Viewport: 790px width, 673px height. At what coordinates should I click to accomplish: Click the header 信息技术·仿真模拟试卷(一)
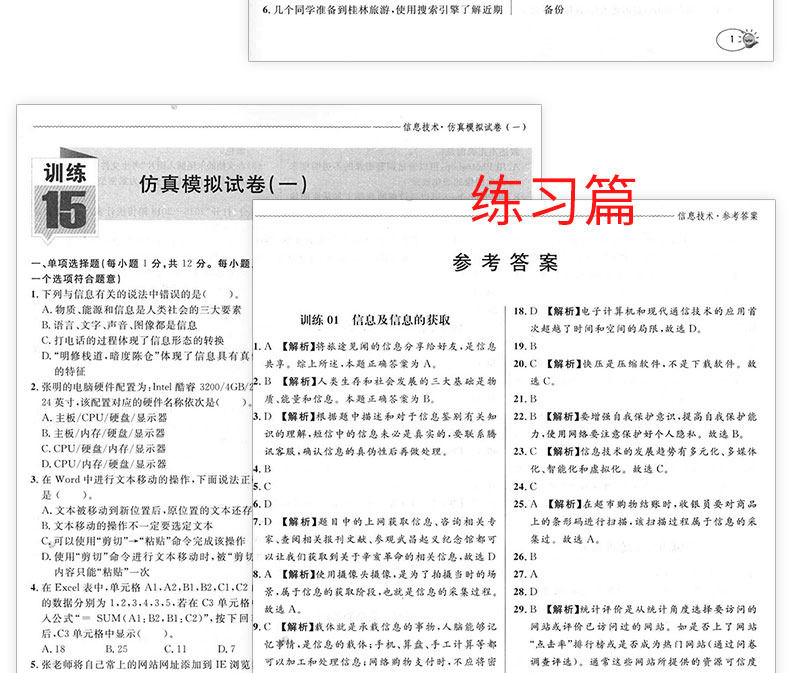coord(464,127)
